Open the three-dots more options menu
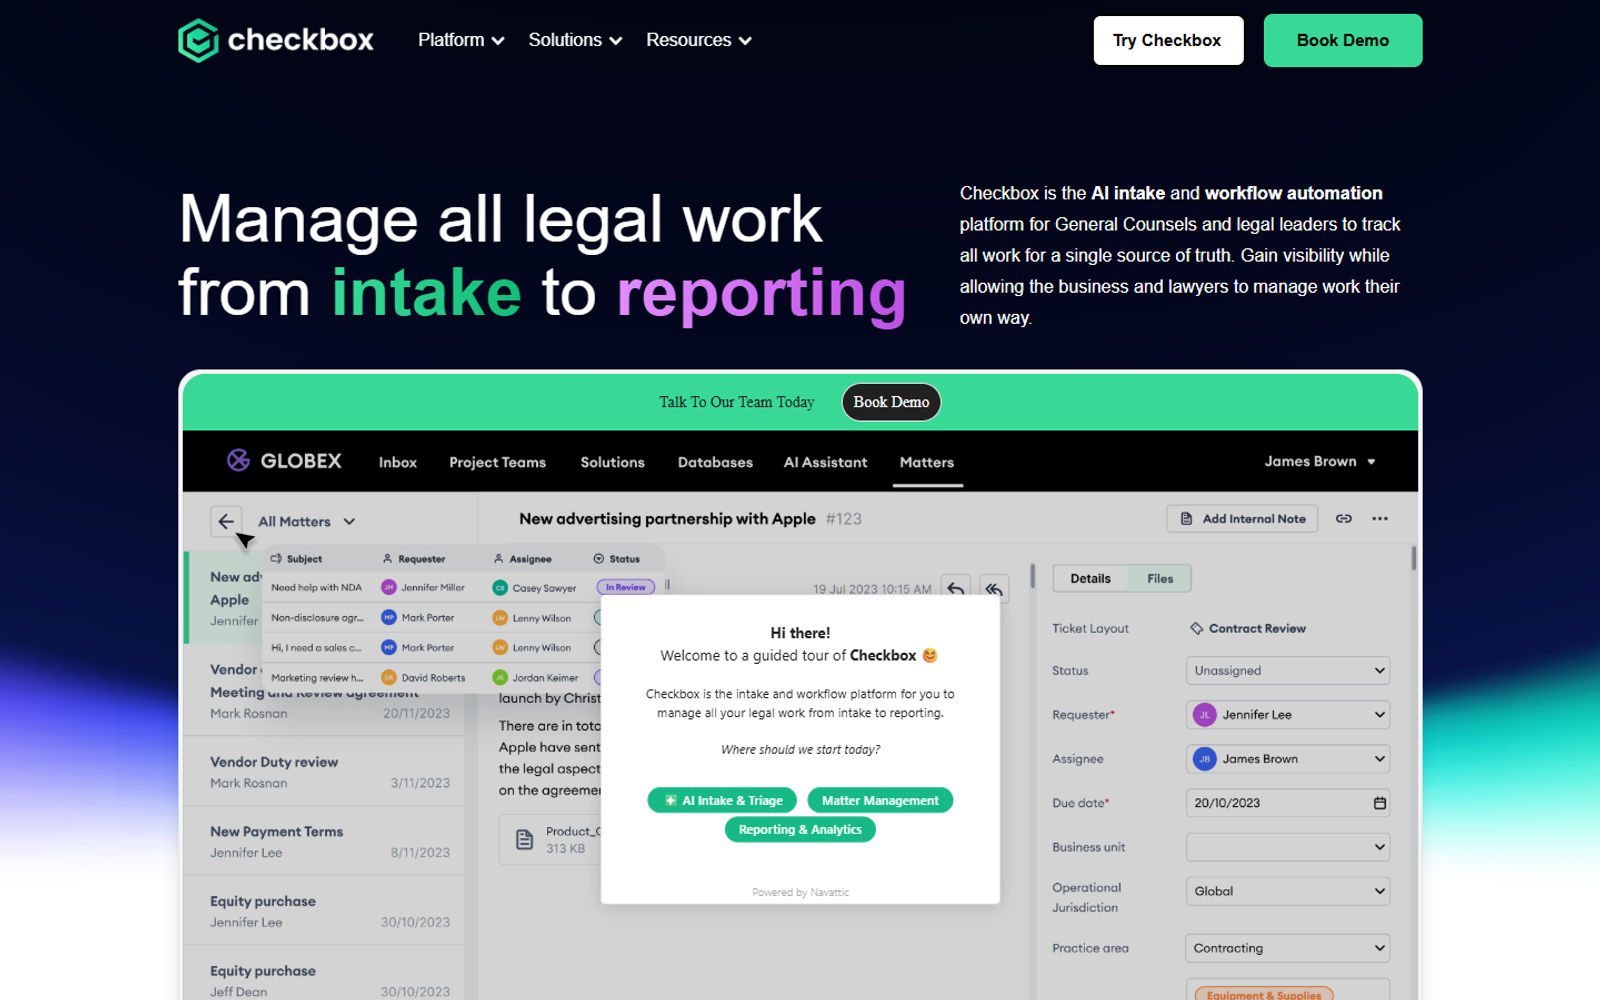The width and height of the screenshot is (1600, 1000). (1380, 519)
